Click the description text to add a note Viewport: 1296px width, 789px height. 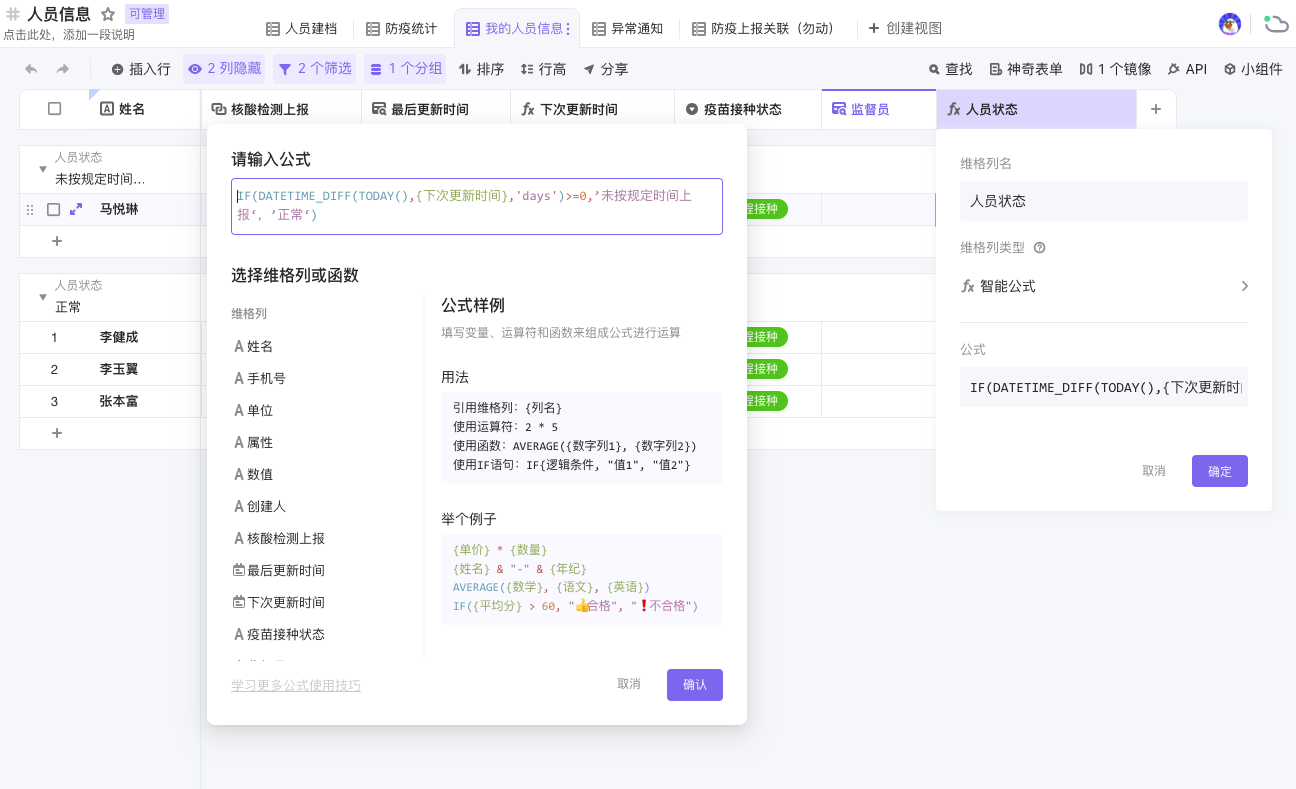pyautogui.click(x=69, y=35)
